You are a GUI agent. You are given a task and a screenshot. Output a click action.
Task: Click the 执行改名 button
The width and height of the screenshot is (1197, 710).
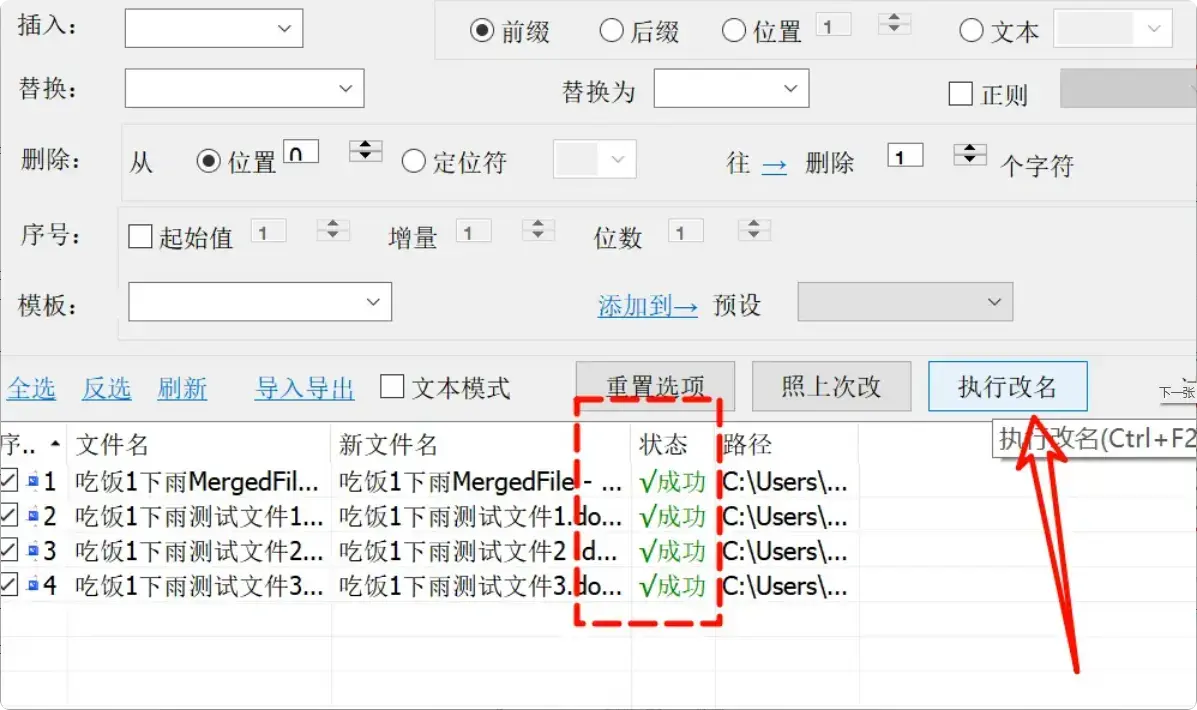(x=1008, y=386)
